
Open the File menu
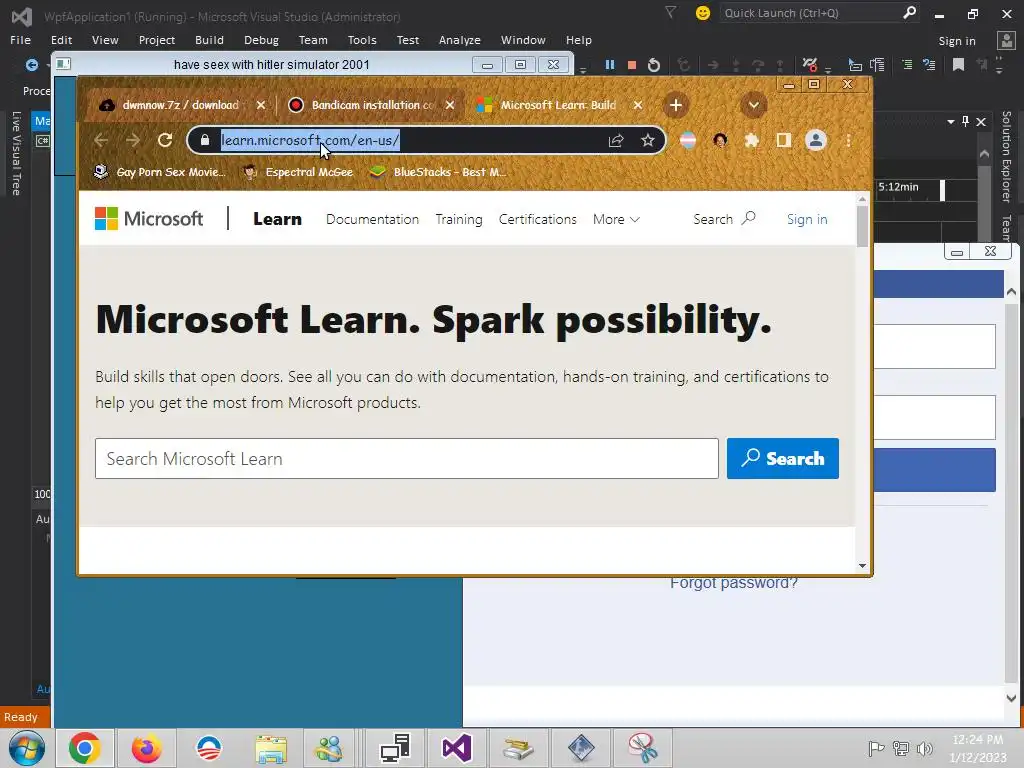point(20,40)
